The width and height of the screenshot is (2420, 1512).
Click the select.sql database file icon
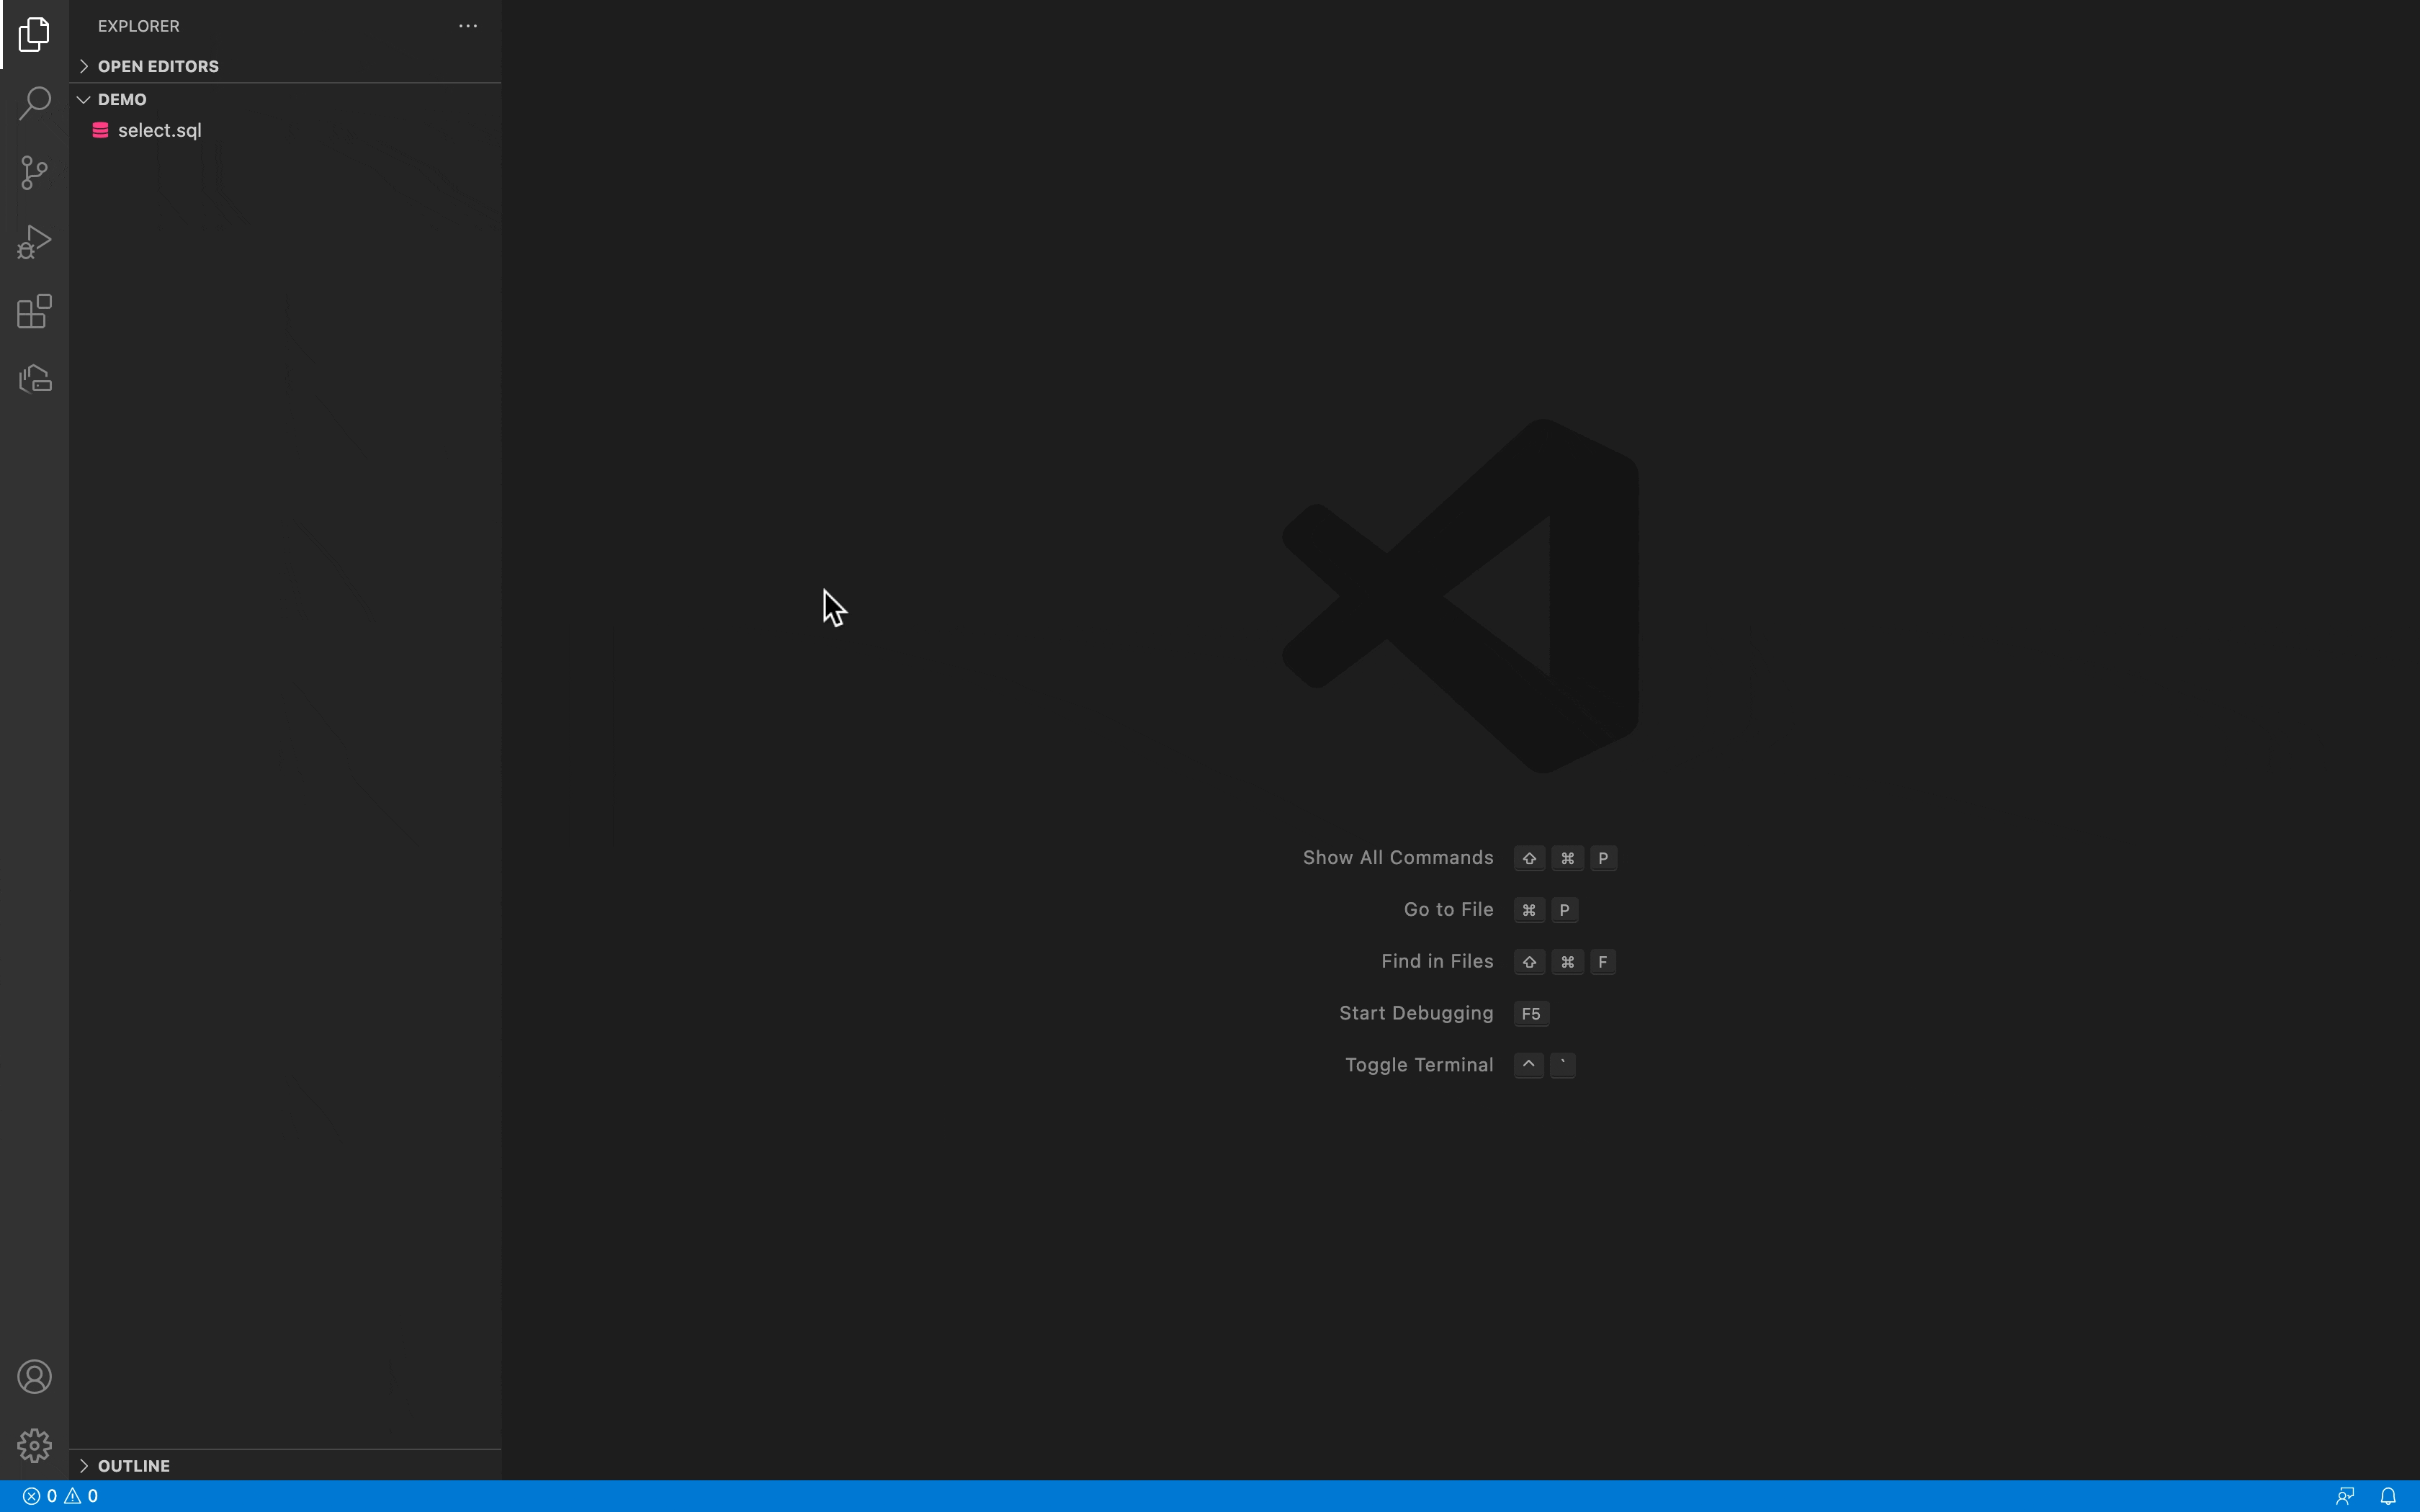click(100, 130)
